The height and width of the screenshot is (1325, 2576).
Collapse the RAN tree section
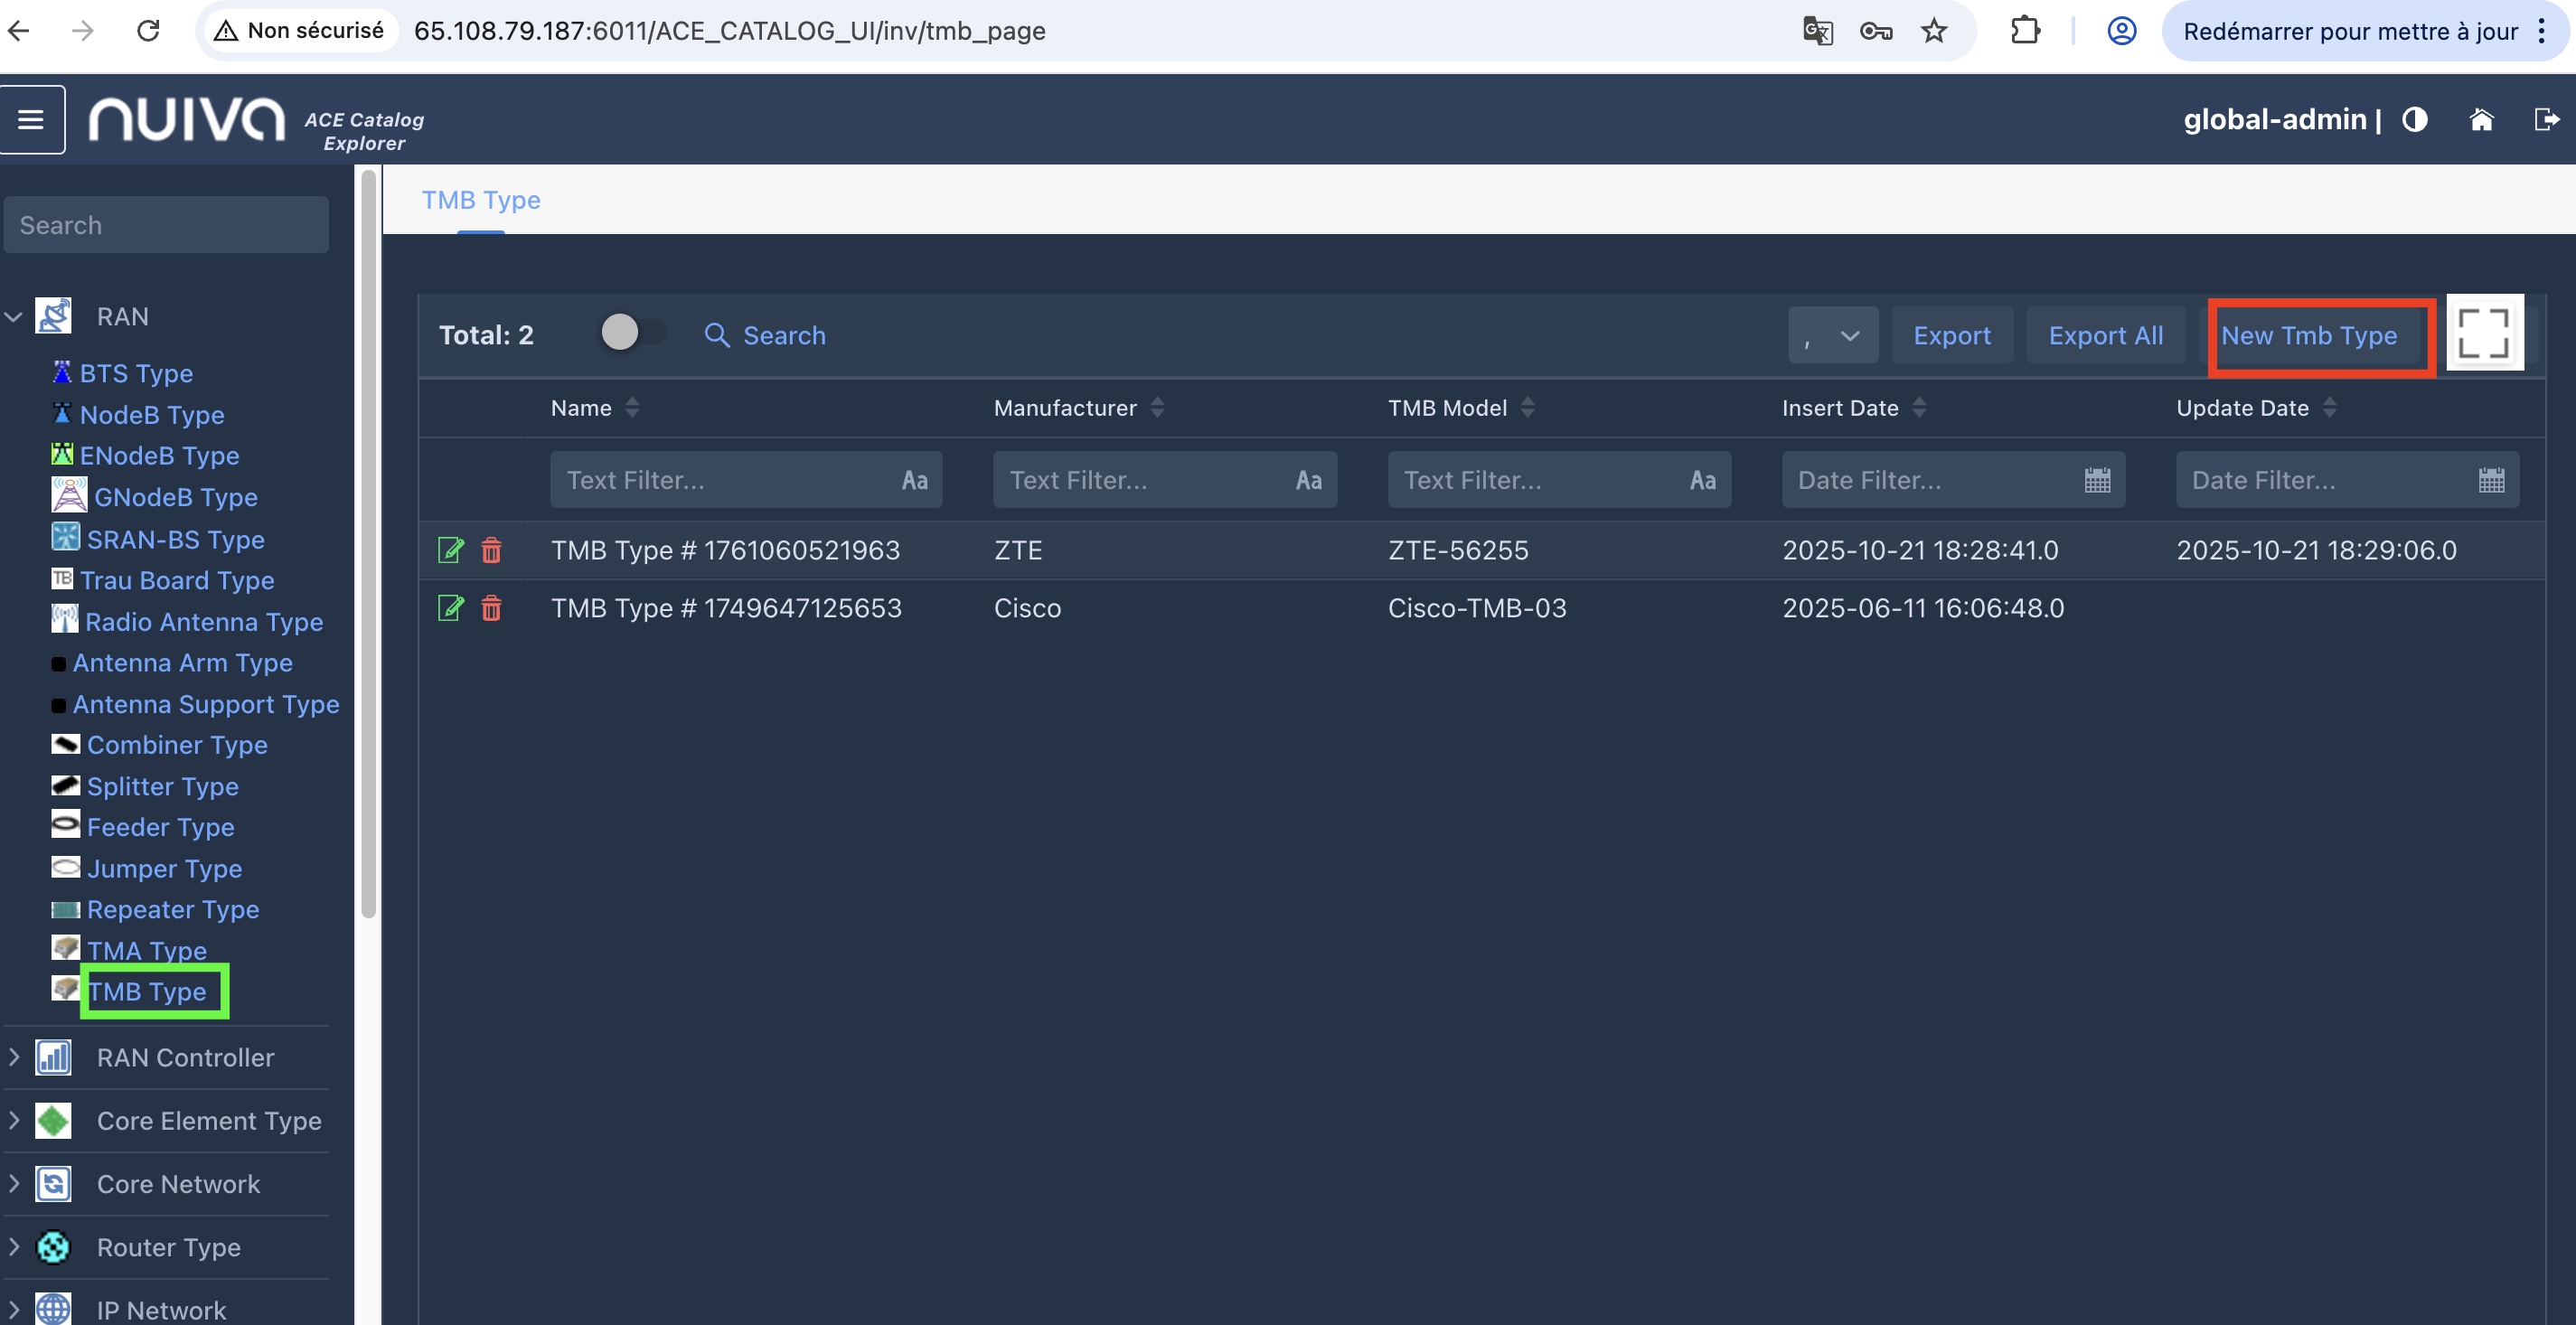[x=14, y=317]
